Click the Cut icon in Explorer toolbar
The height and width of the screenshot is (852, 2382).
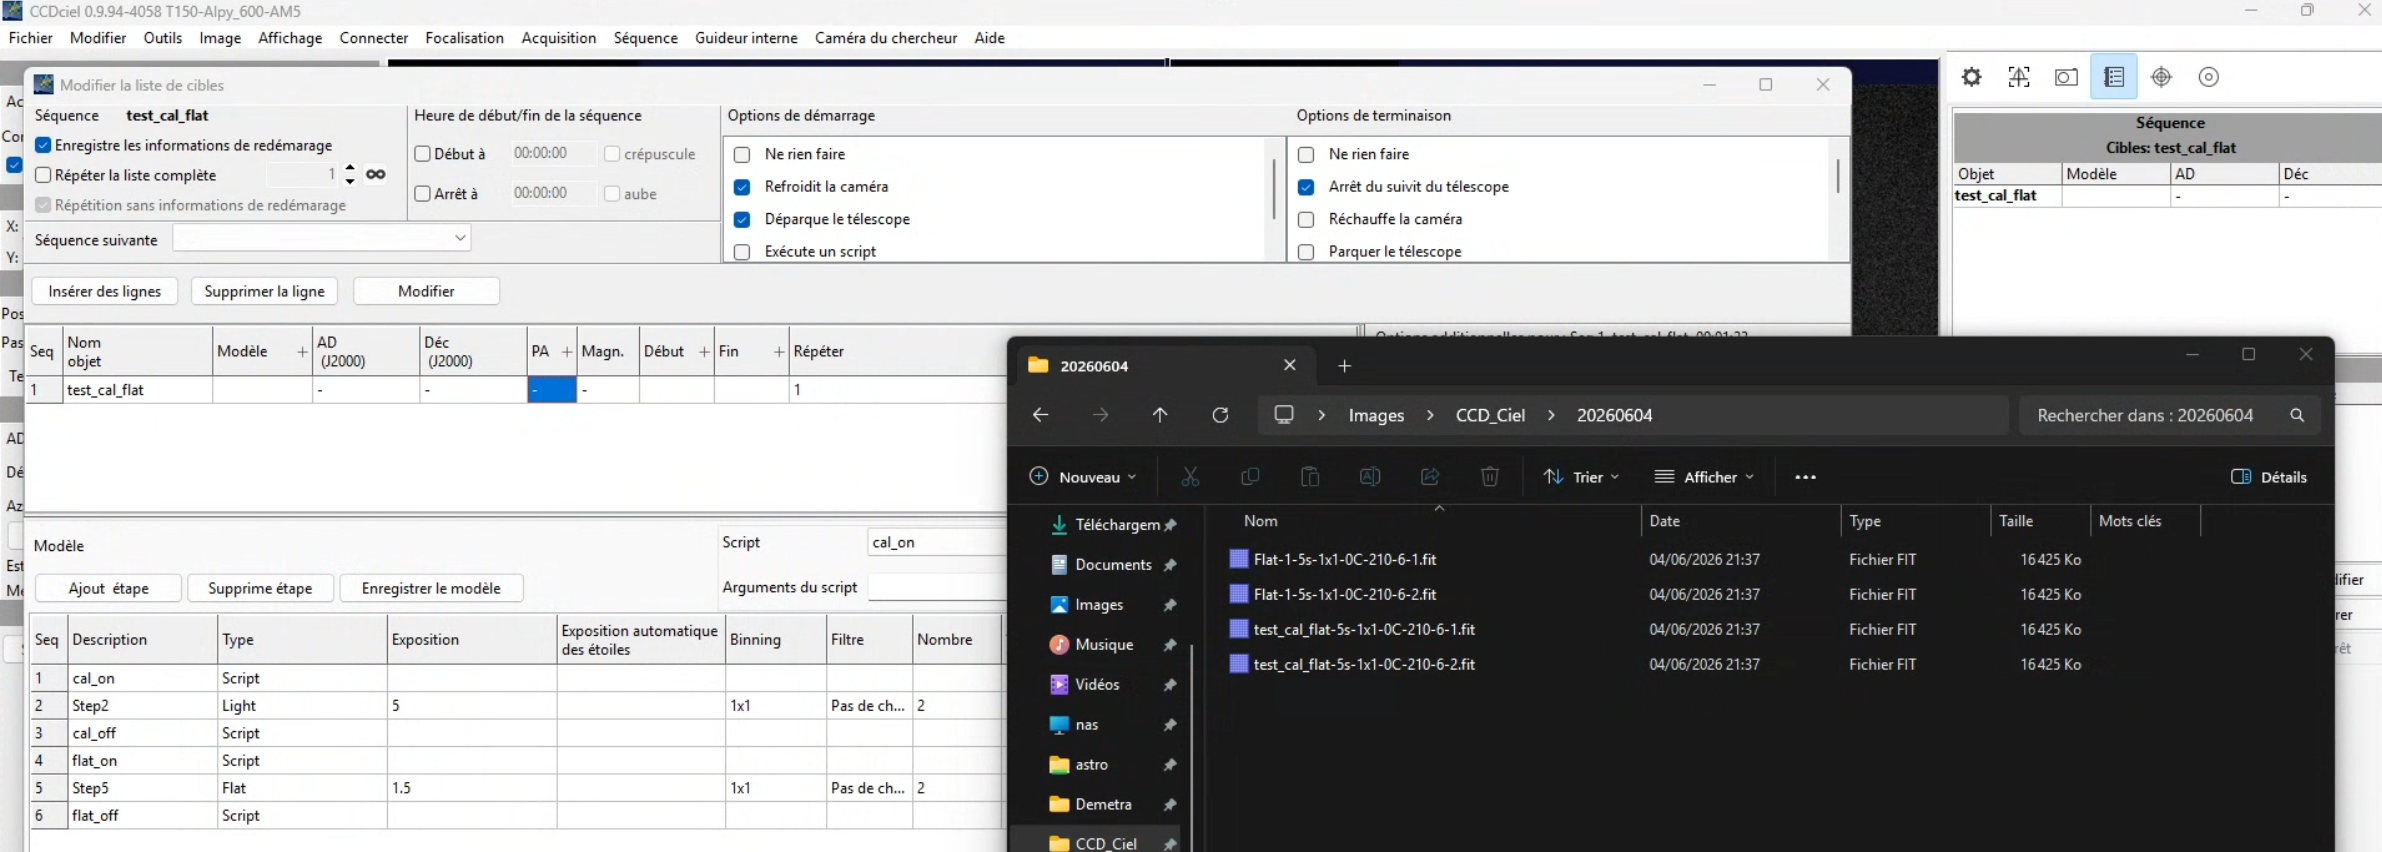1190,477
